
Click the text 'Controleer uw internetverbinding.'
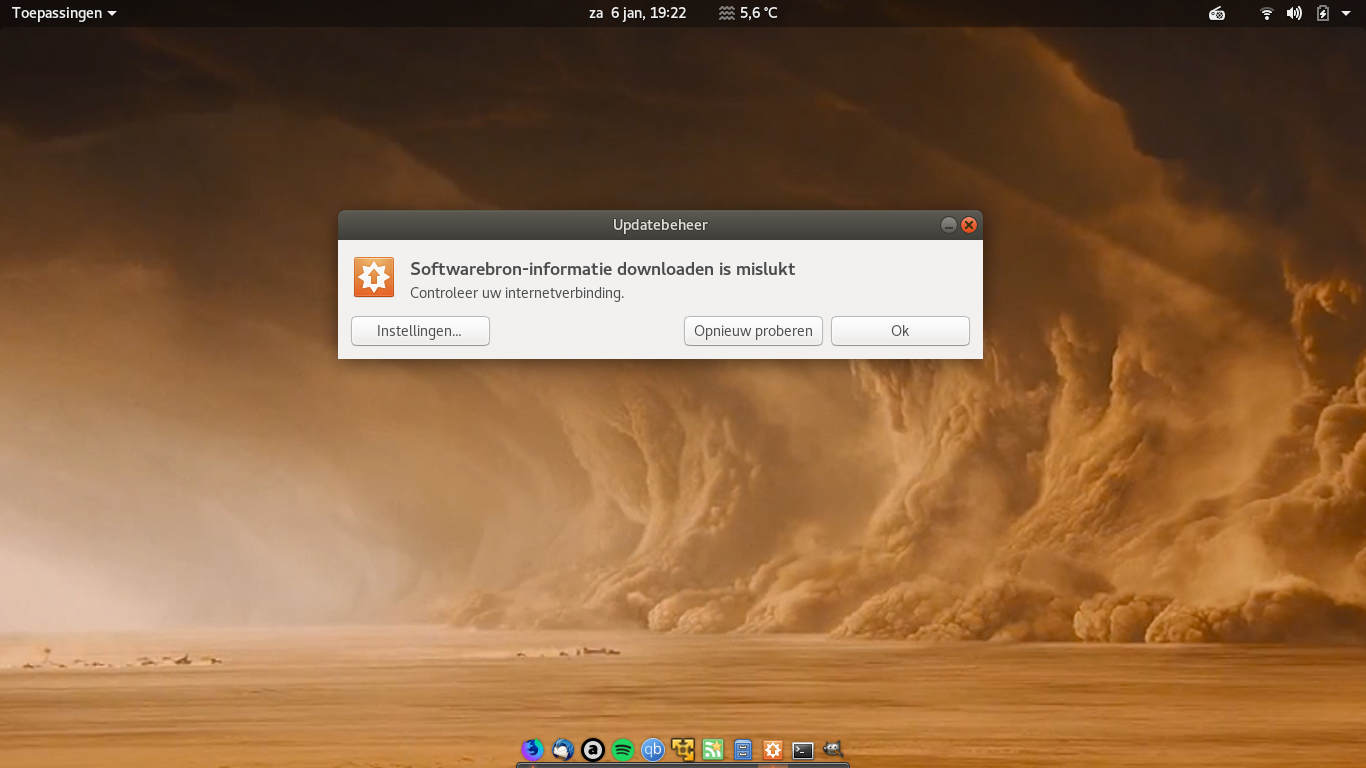point(517,293)
